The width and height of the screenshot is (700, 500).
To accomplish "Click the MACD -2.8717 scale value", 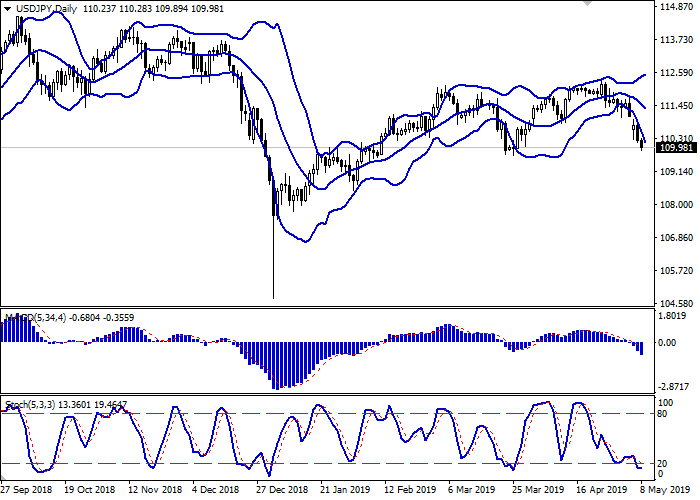I will click(672, 386).
